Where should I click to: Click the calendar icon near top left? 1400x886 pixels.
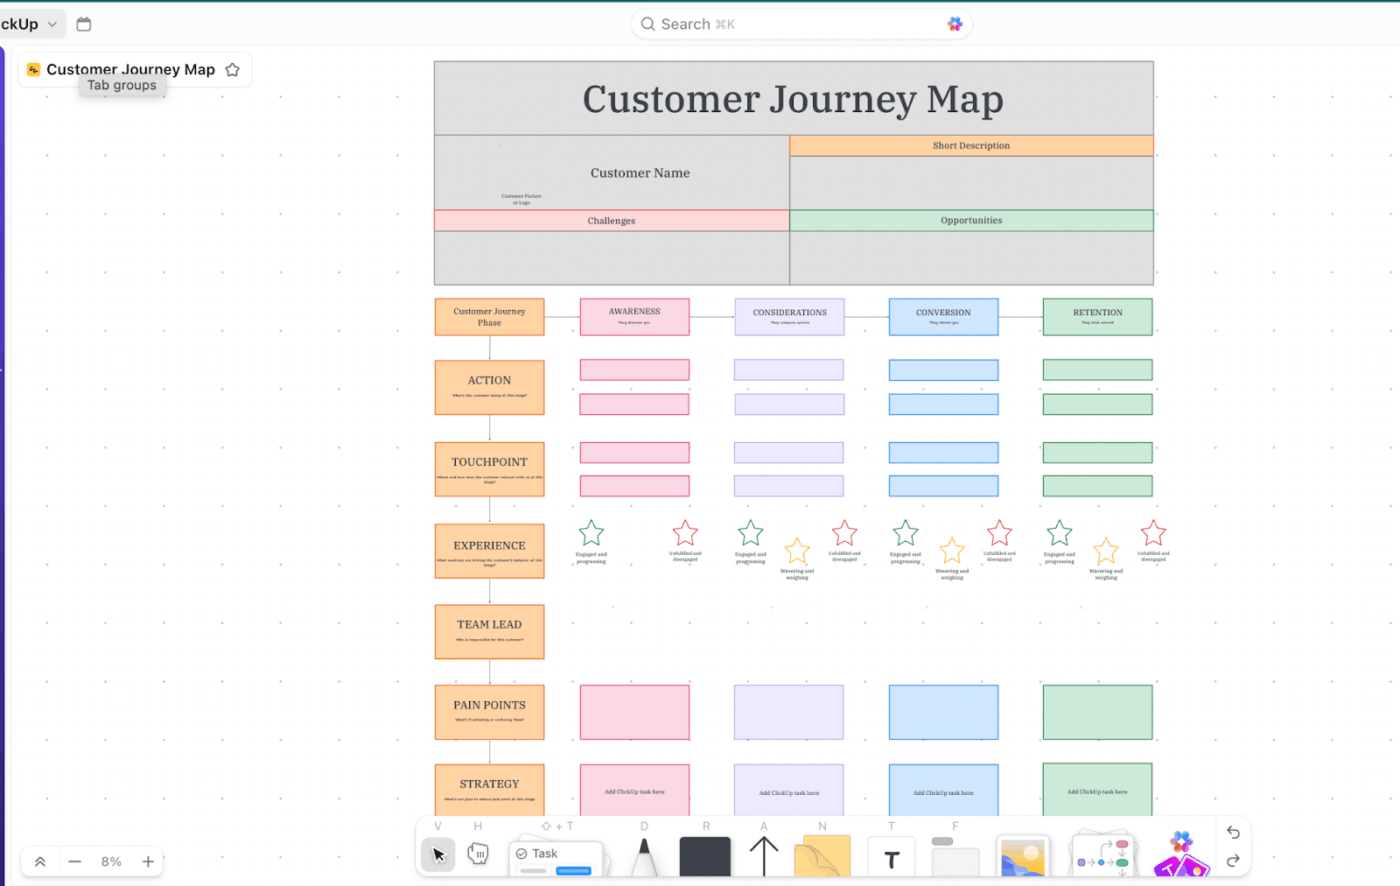(83, 23)
